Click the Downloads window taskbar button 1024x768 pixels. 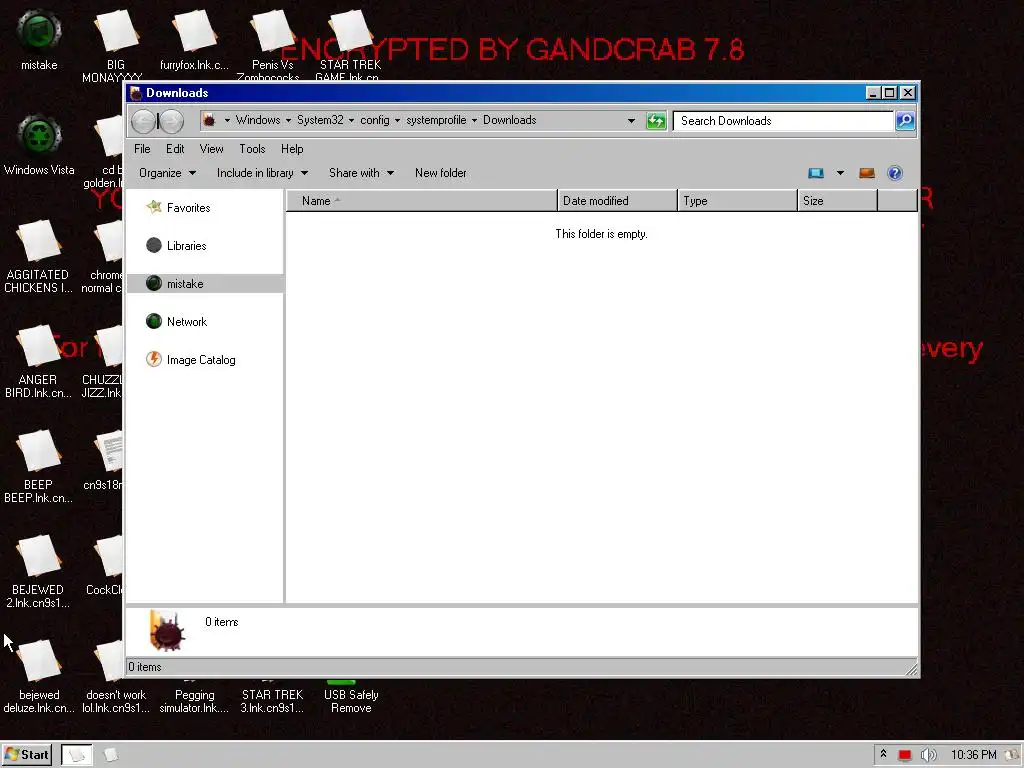76,755
